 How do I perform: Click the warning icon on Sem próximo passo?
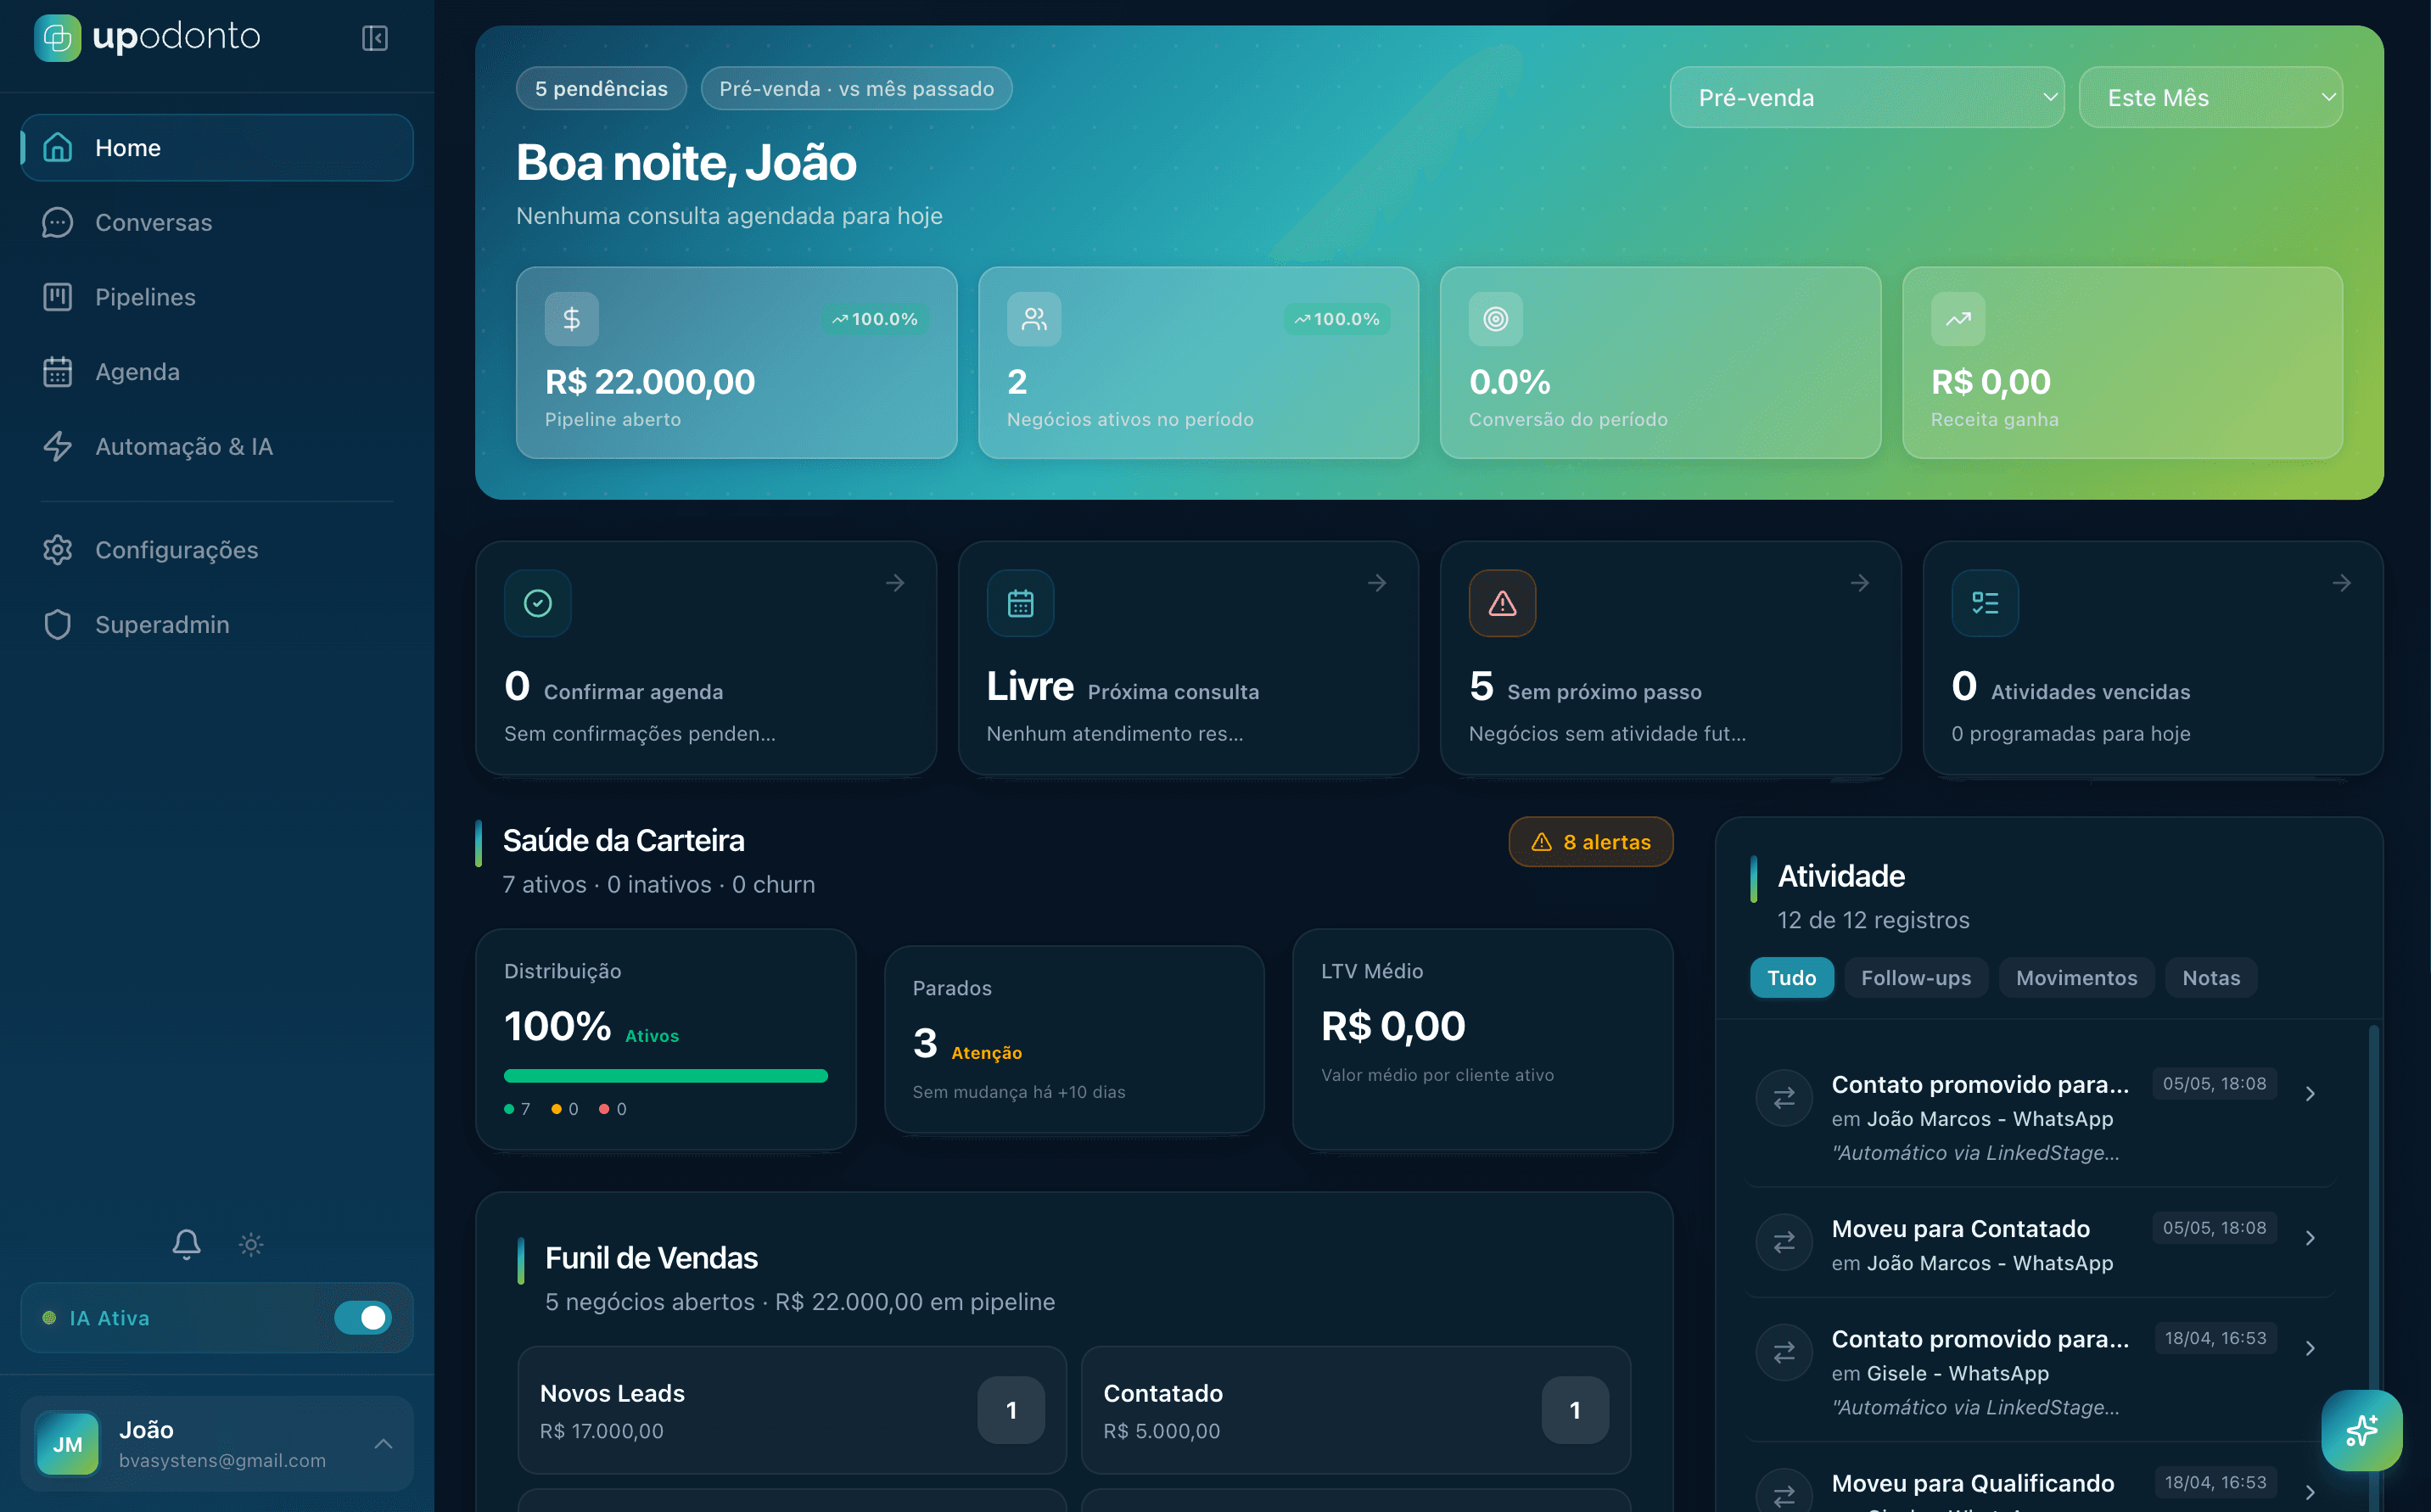[x=1503, y=603]
